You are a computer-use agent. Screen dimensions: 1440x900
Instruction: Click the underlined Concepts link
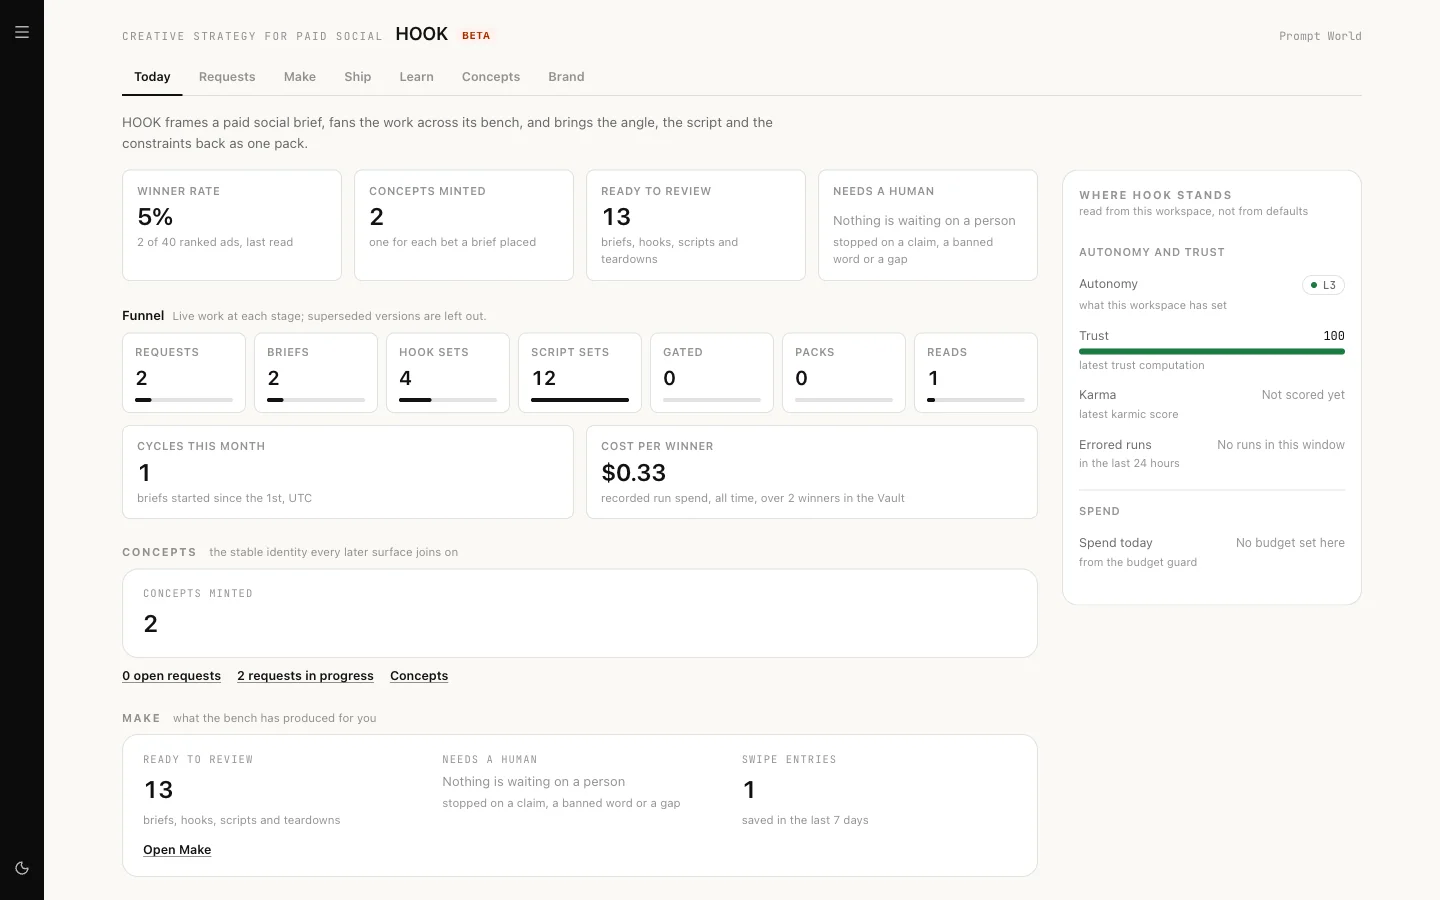(x=419, y=676)
